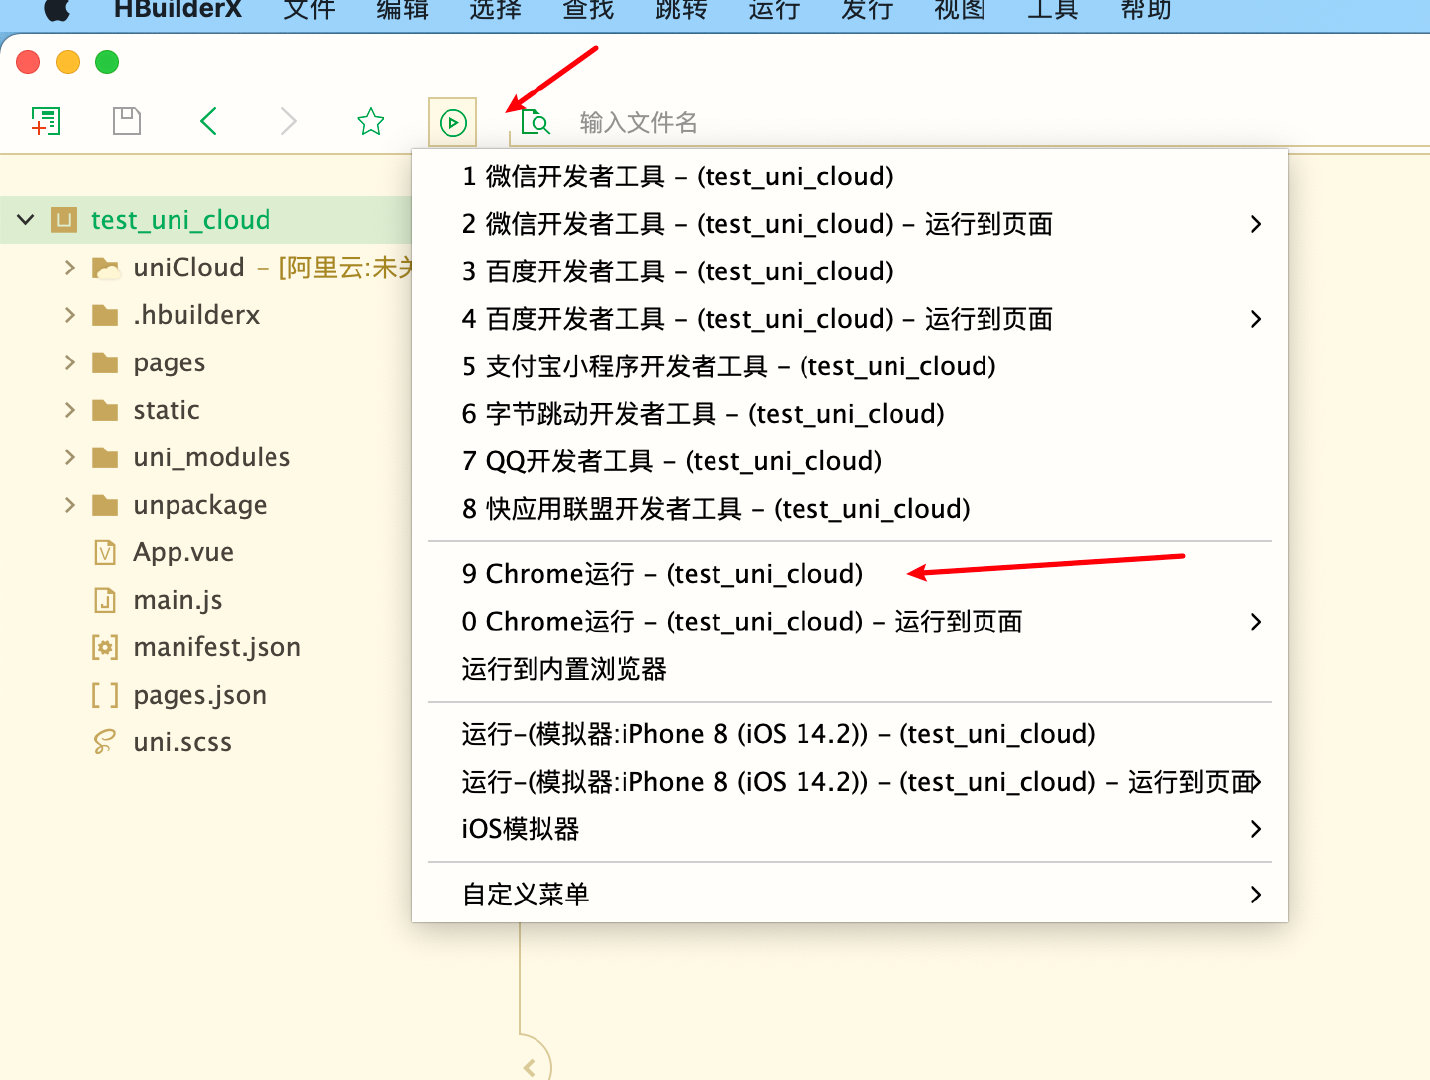Click the pages folder icon

pyautogui.click(x=105, y=363)
